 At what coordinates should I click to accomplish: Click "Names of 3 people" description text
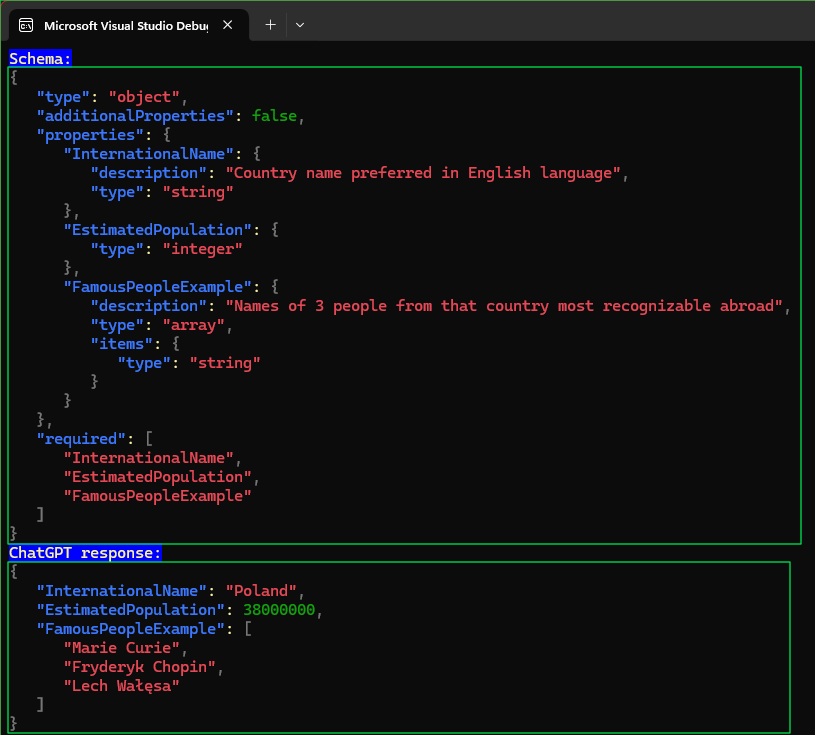coord(504,306)
